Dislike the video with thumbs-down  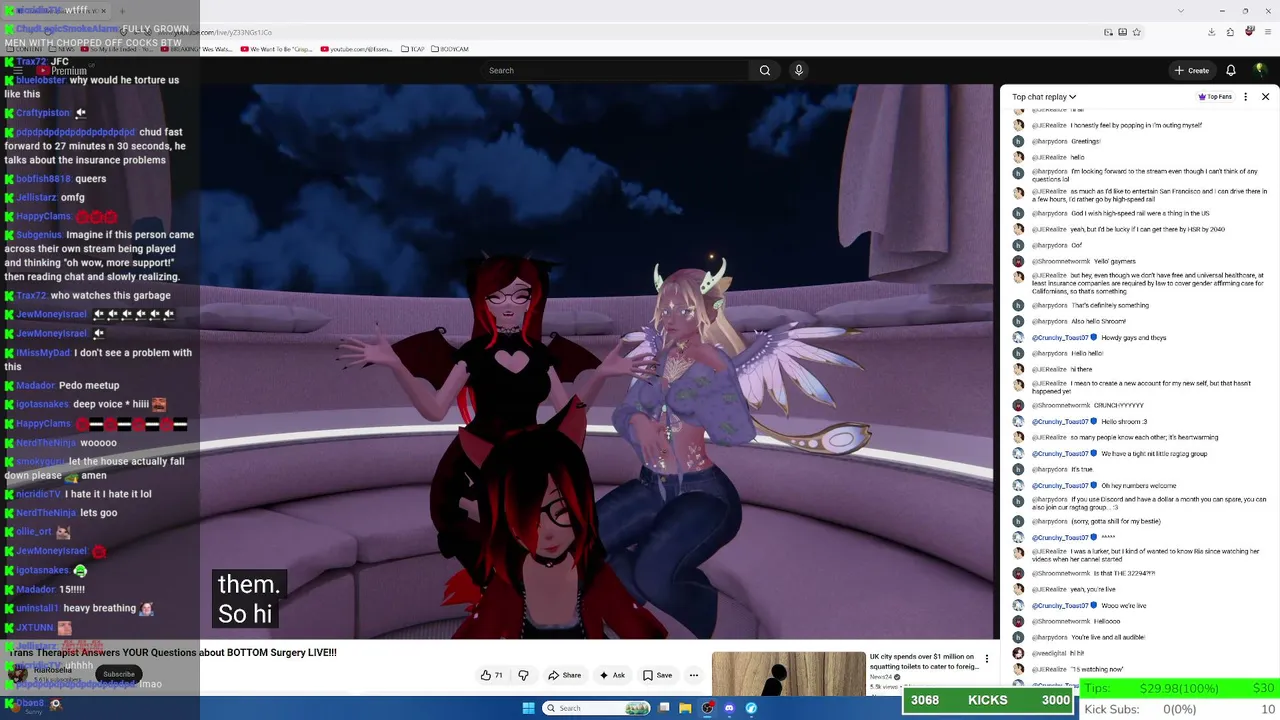point(523,675)
